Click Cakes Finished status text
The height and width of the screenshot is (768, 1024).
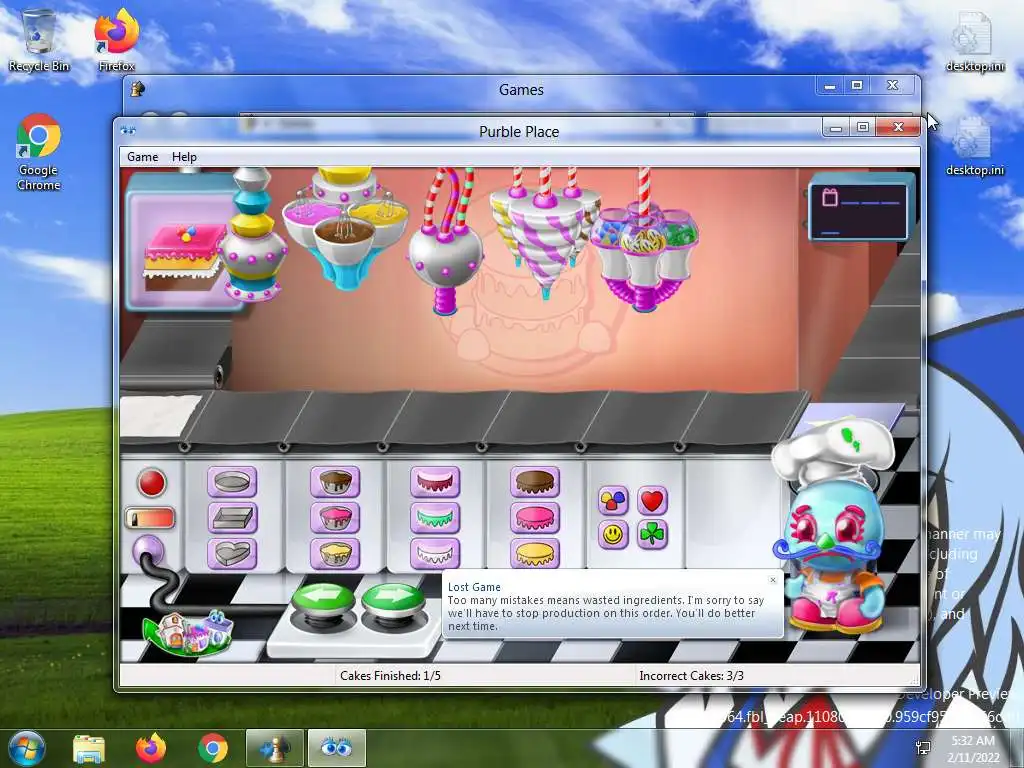click(391, 676)
